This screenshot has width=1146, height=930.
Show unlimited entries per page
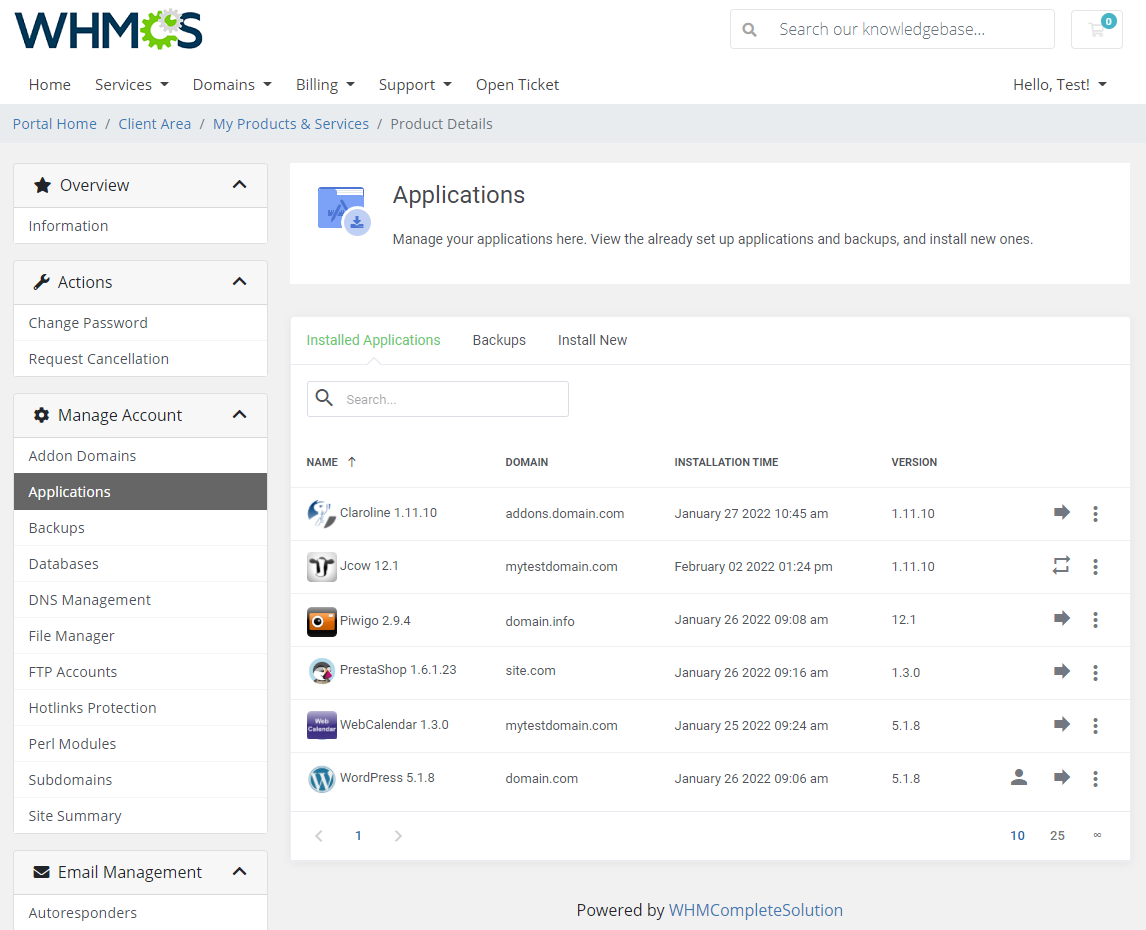1097,835
